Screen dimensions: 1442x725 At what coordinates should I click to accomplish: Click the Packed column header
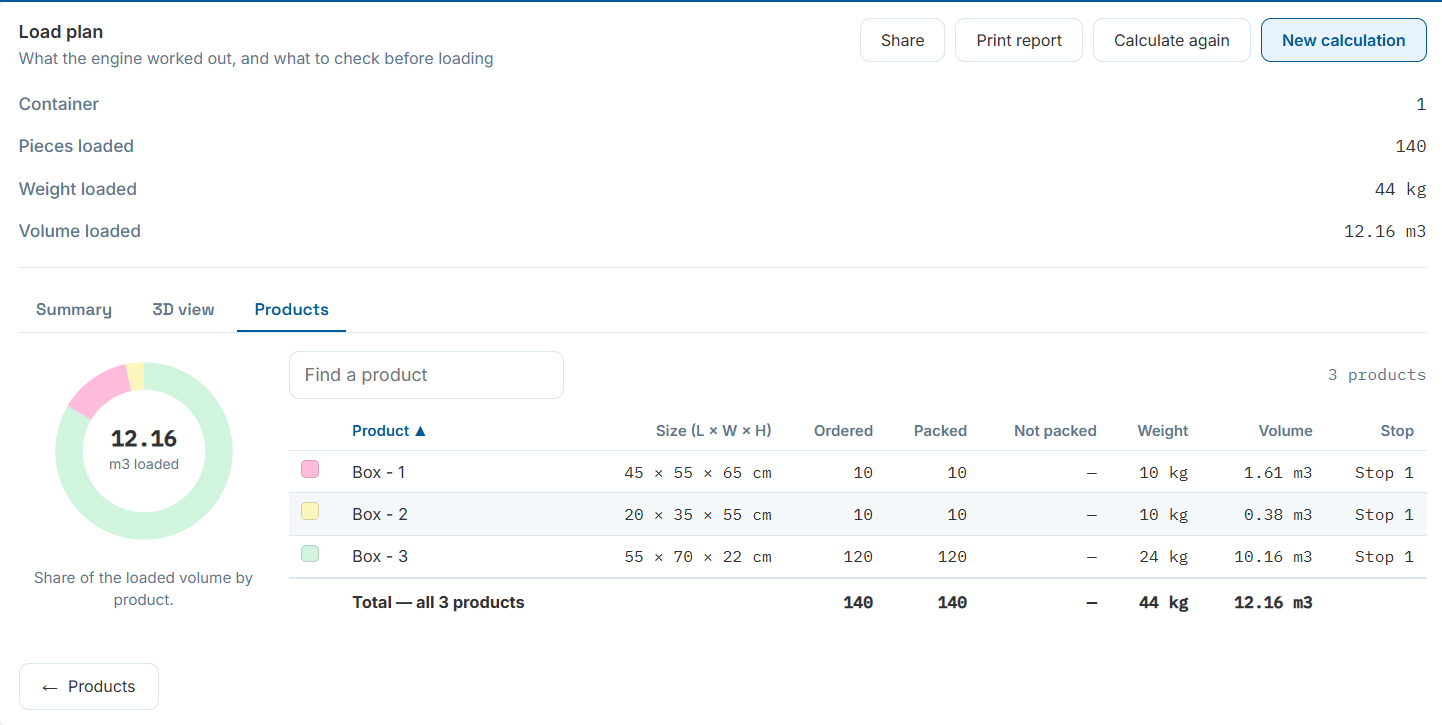[x=940, y=431]
